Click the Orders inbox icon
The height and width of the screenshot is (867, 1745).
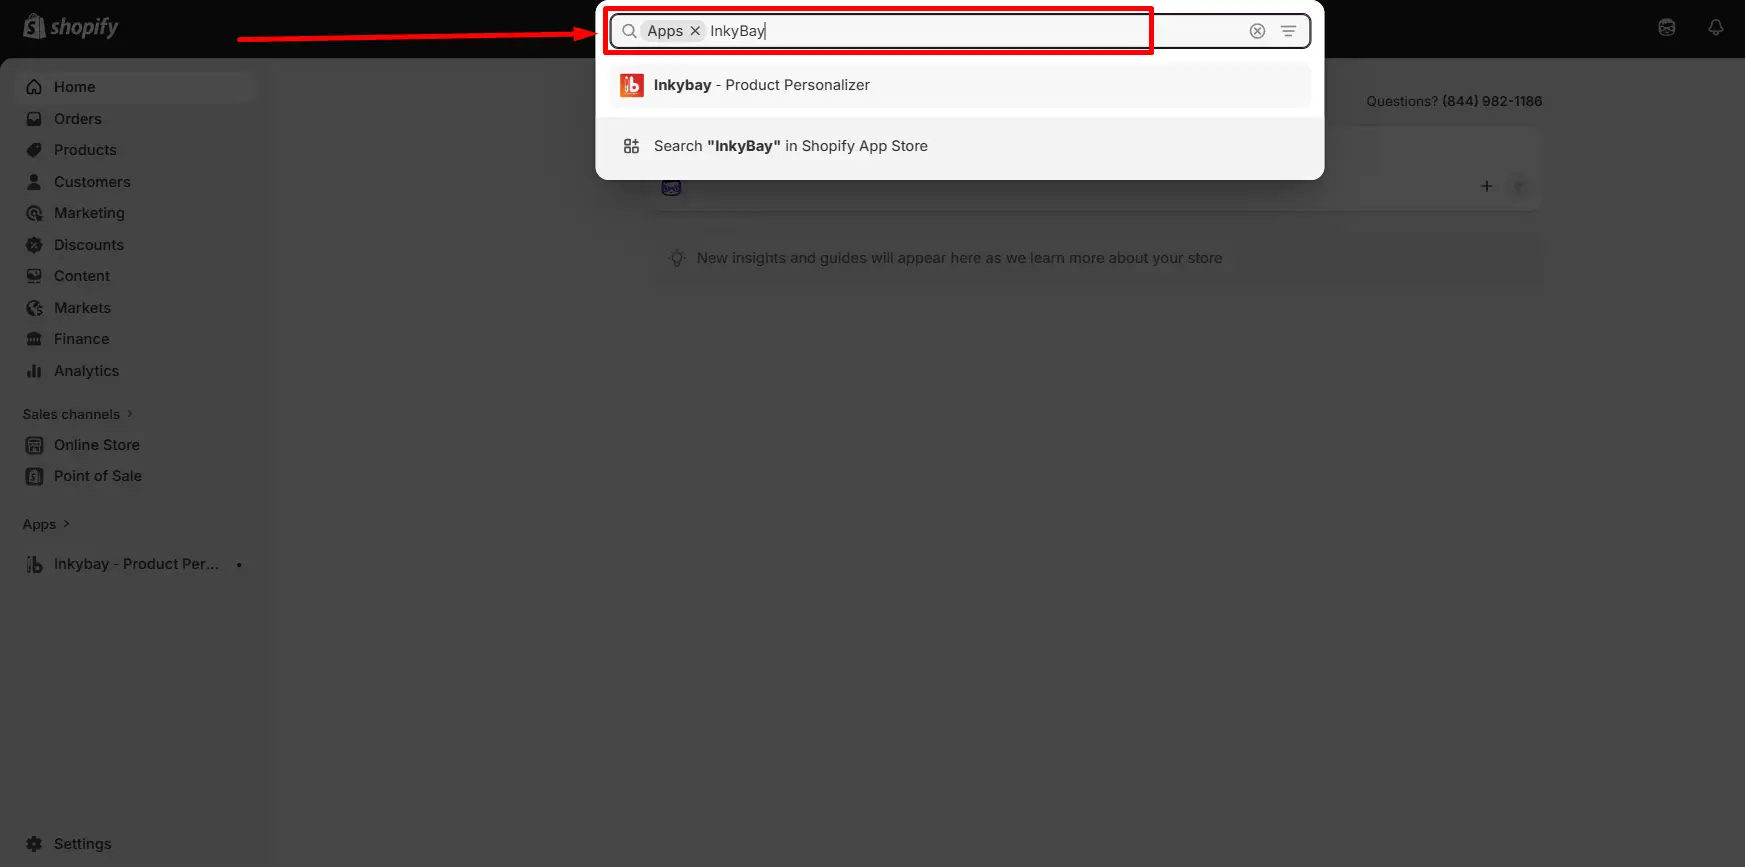(x=34, y=119)
